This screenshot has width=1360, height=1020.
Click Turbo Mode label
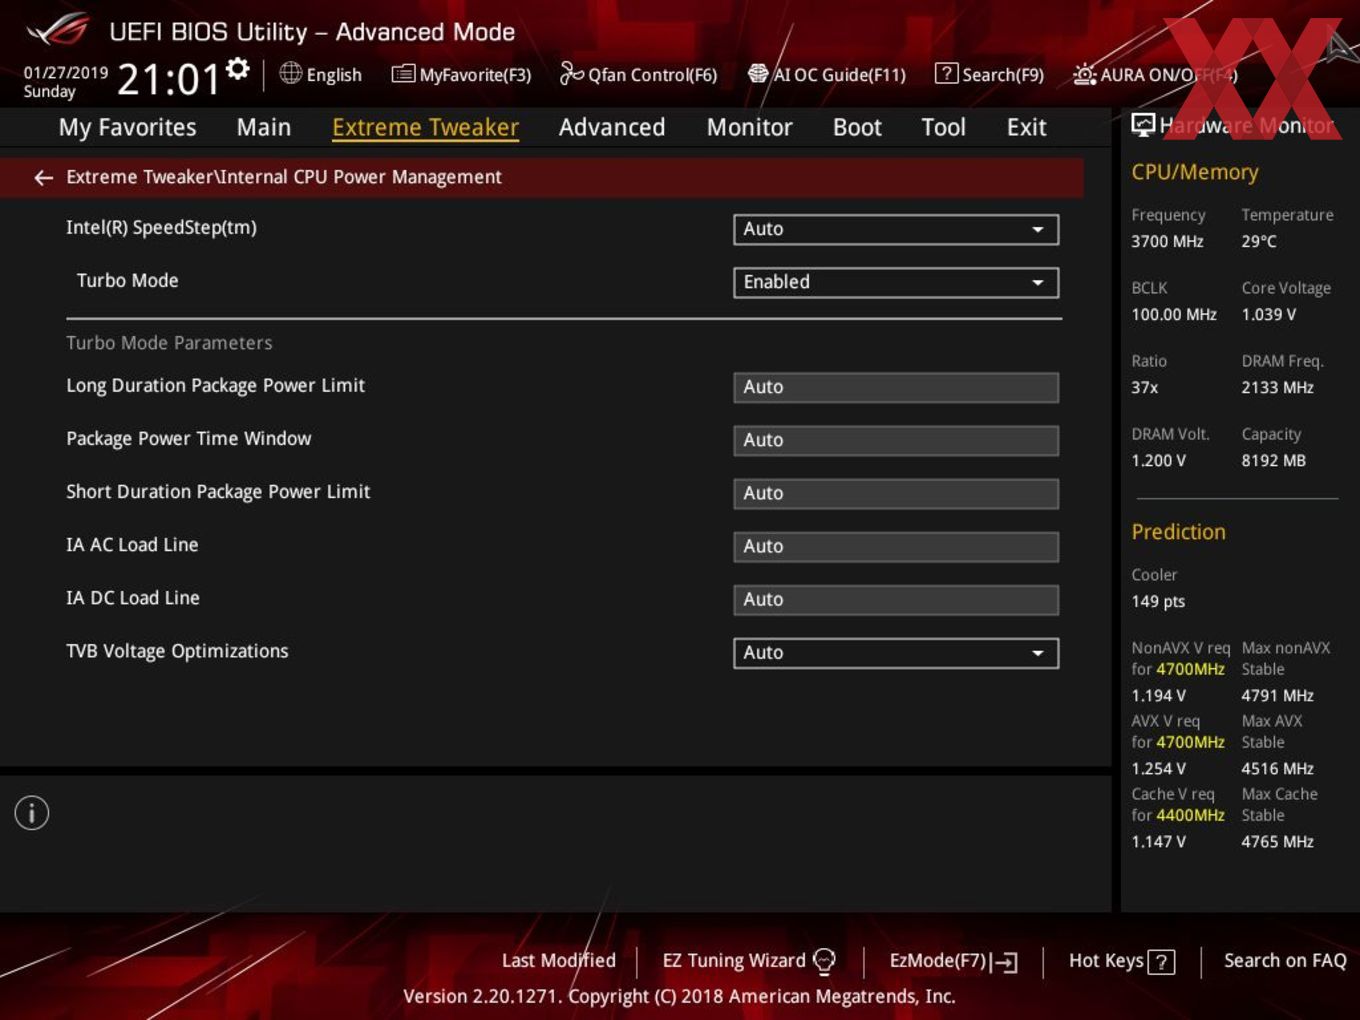pos(127,281)
